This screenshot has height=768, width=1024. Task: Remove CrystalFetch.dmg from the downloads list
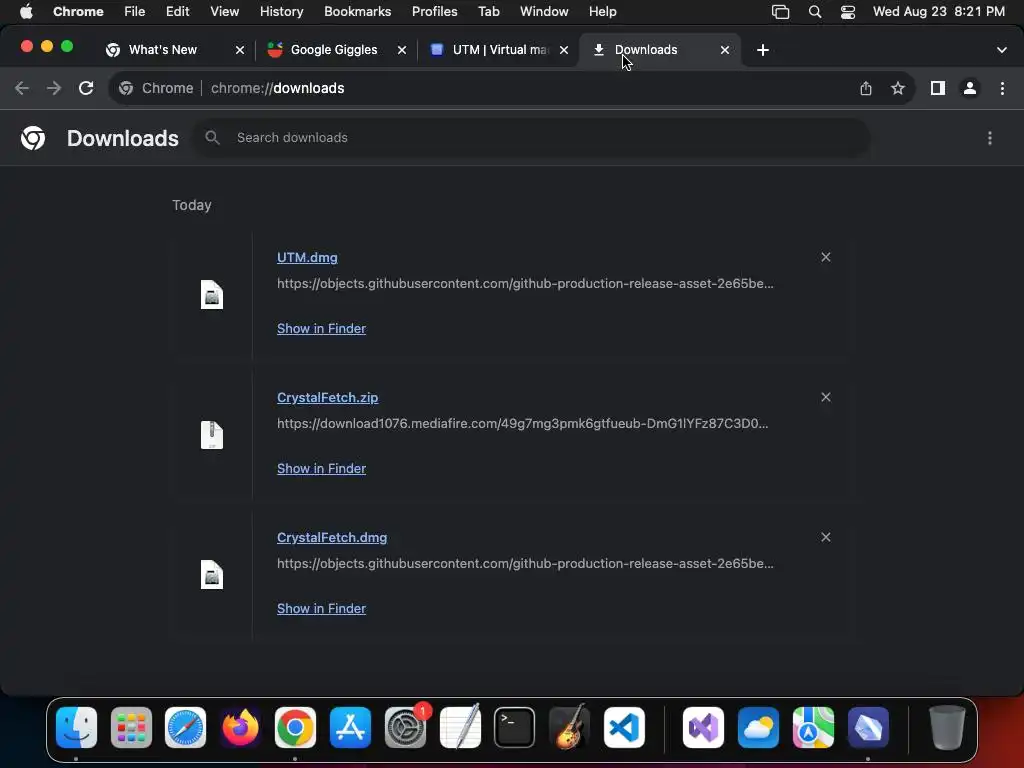825,537
